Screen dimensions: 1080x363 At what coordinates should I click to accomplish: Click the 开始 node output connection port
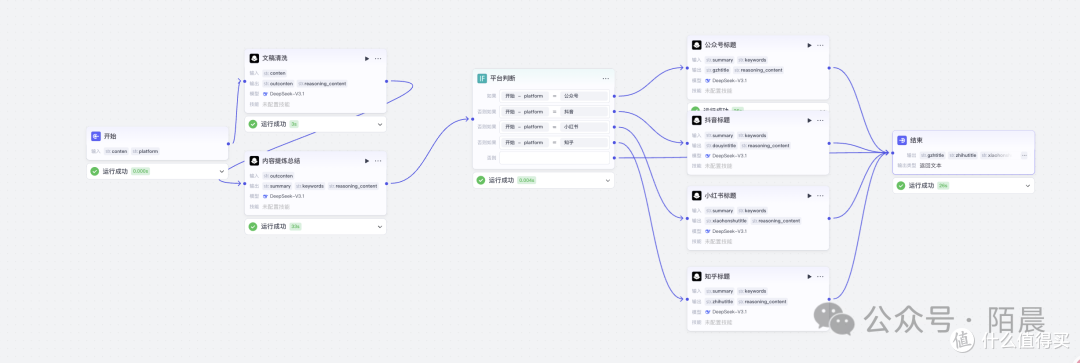(228, 144)
